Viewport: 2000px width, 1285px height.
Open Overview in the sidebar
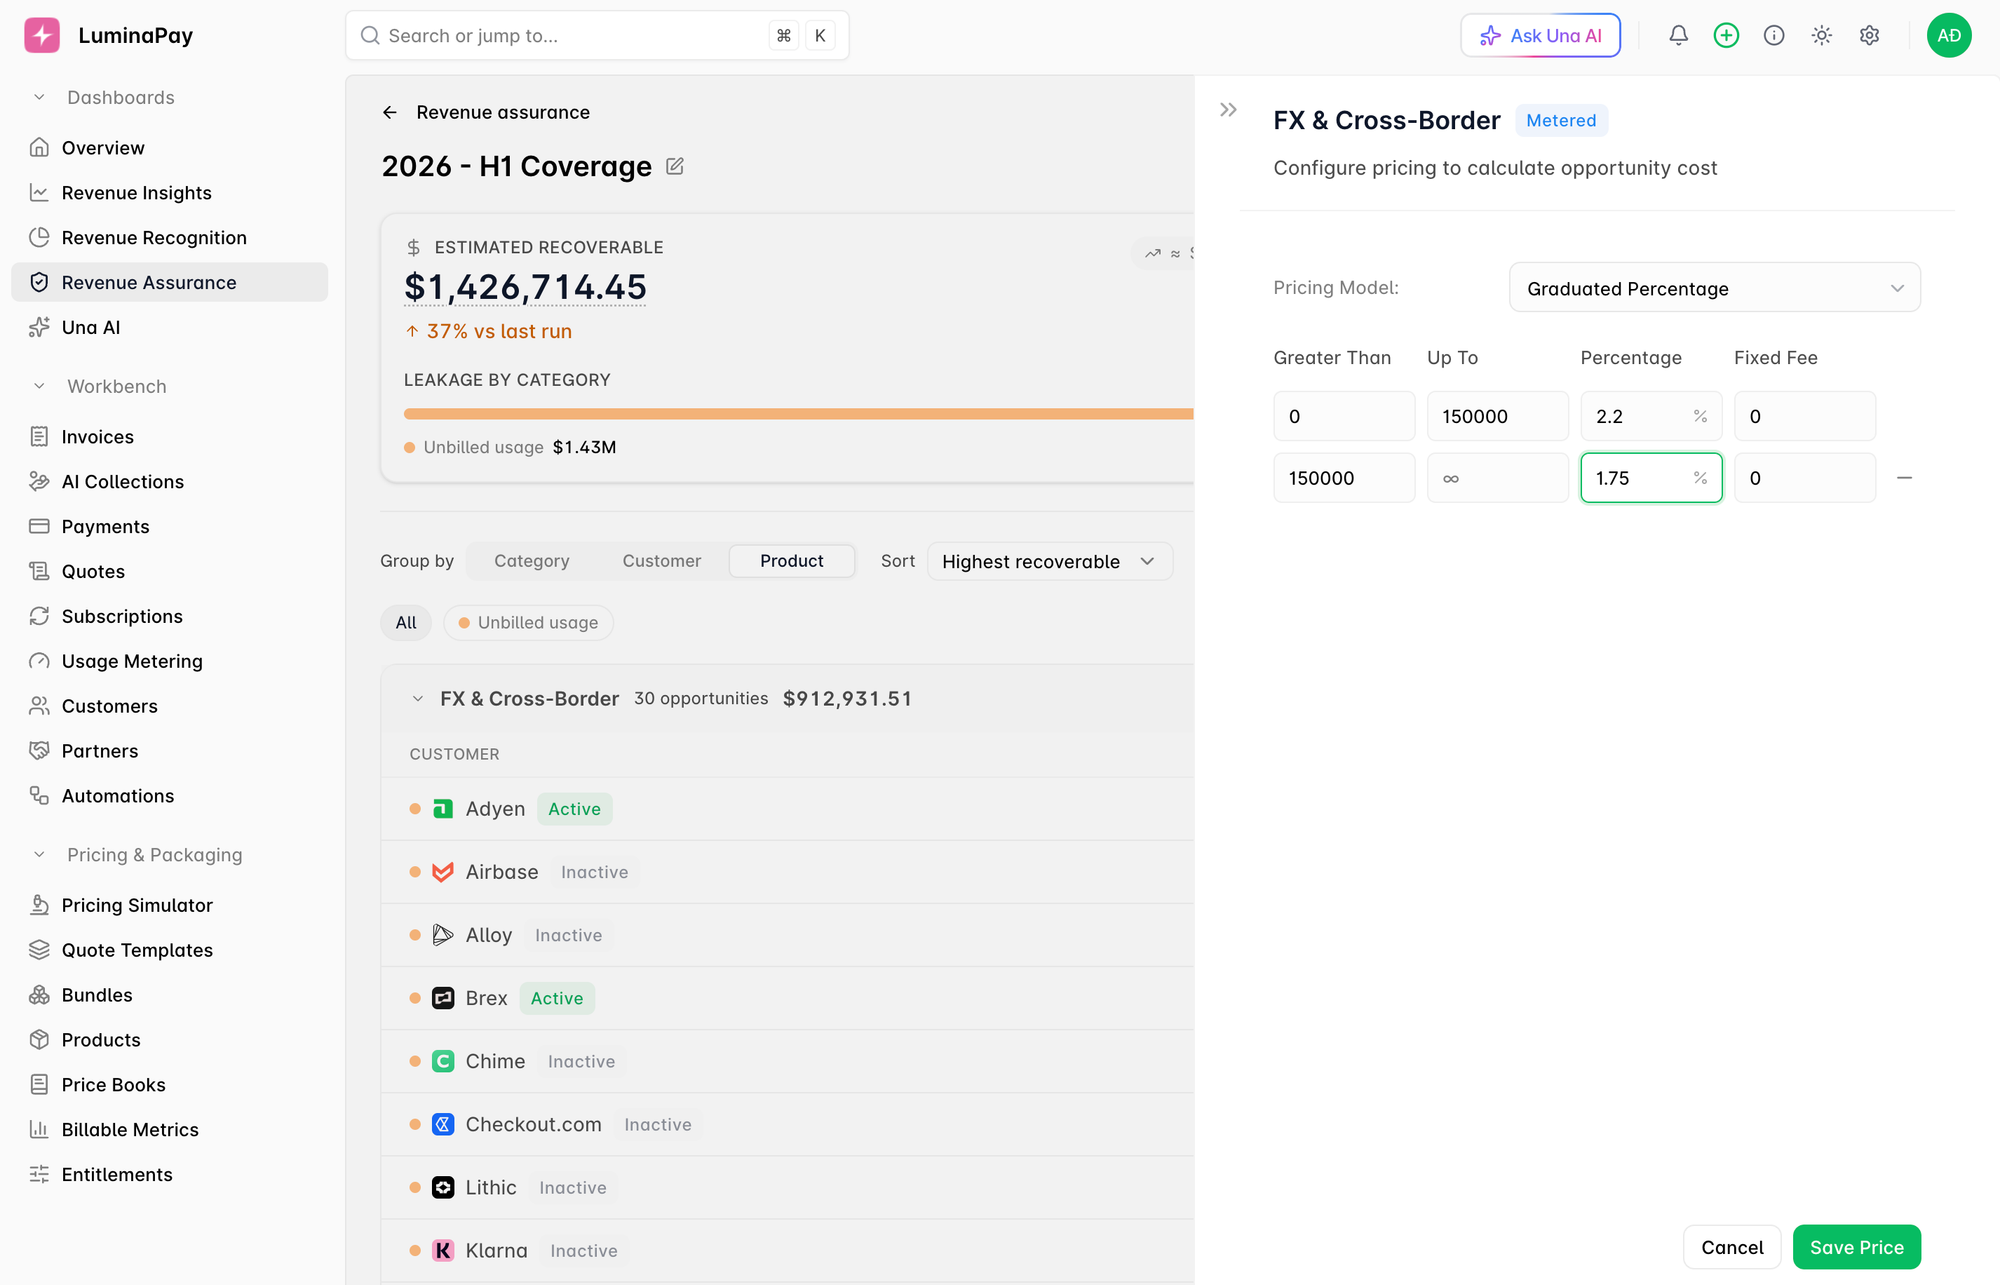169,148
